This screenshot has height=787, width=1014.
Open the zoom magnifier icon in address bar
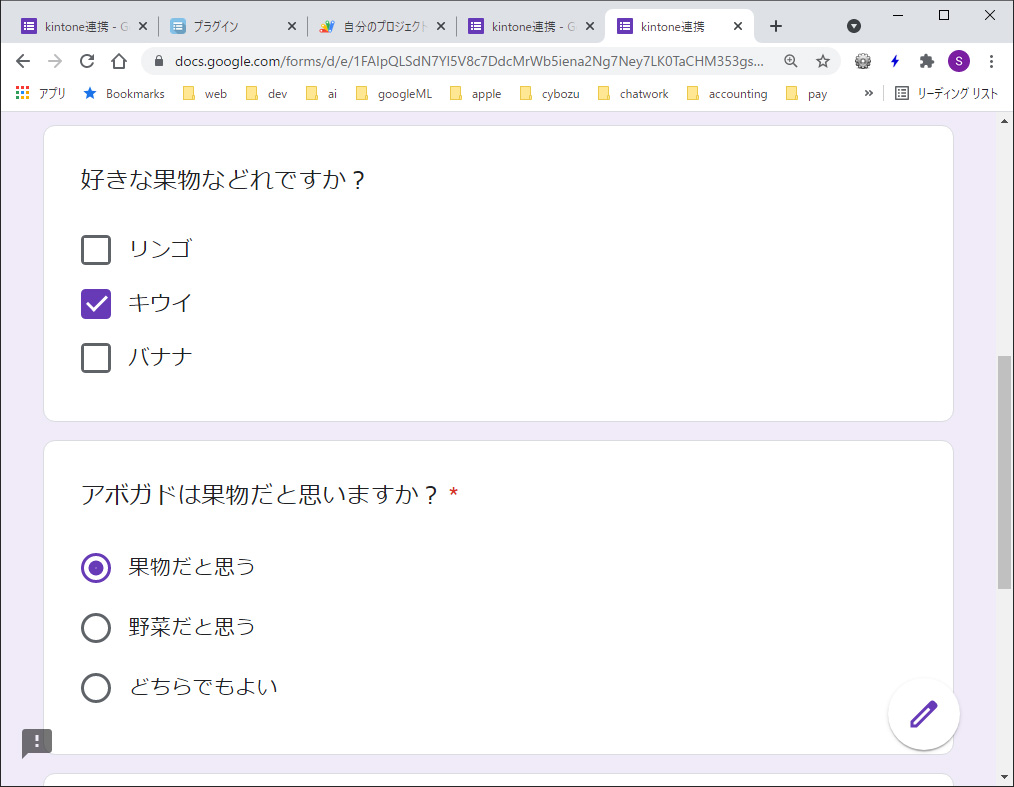[791, 61]
